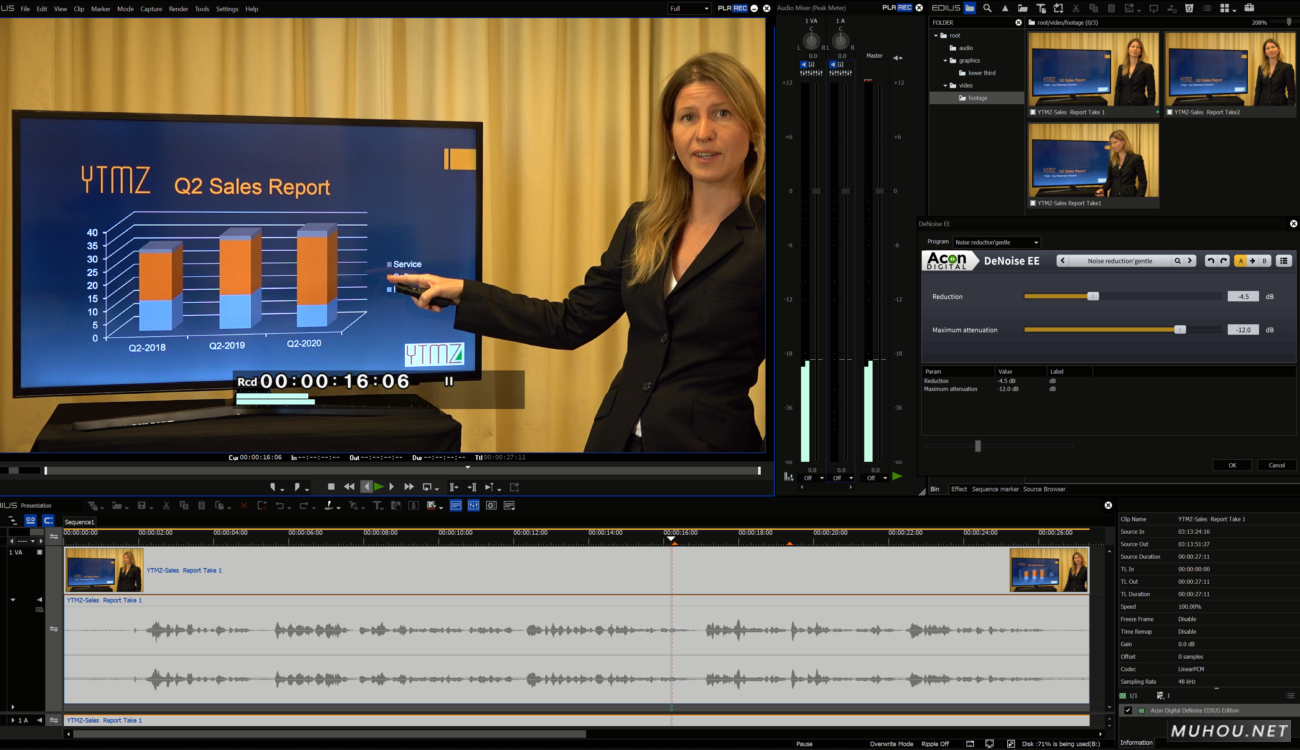
Task: Open the Capture menu
Action: coord(151,8)
